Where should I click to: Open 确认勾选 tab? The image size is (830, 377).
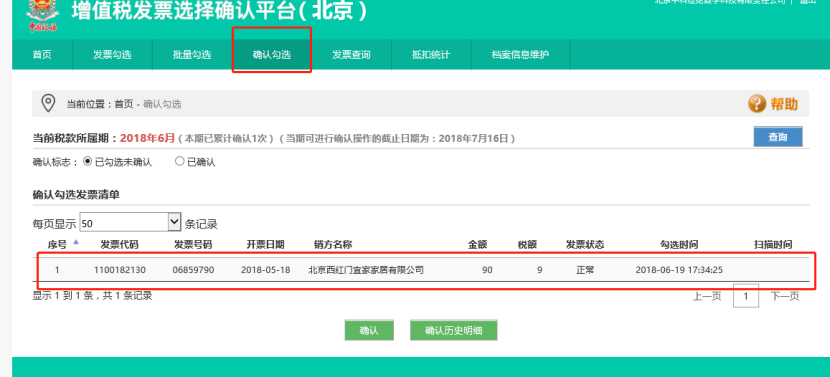pyautogui.click(x=272, y=55)
